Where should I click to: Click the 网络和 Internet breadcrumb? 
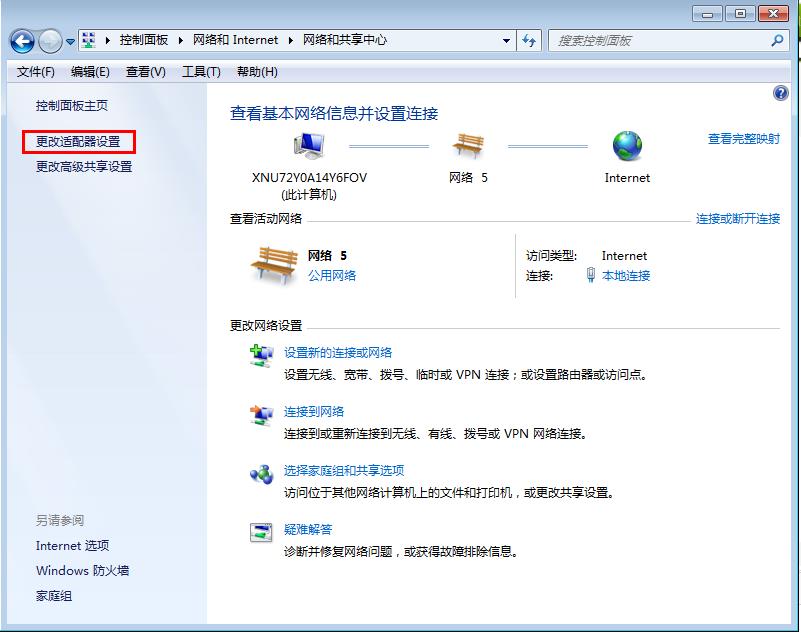(x=235, y=40)
